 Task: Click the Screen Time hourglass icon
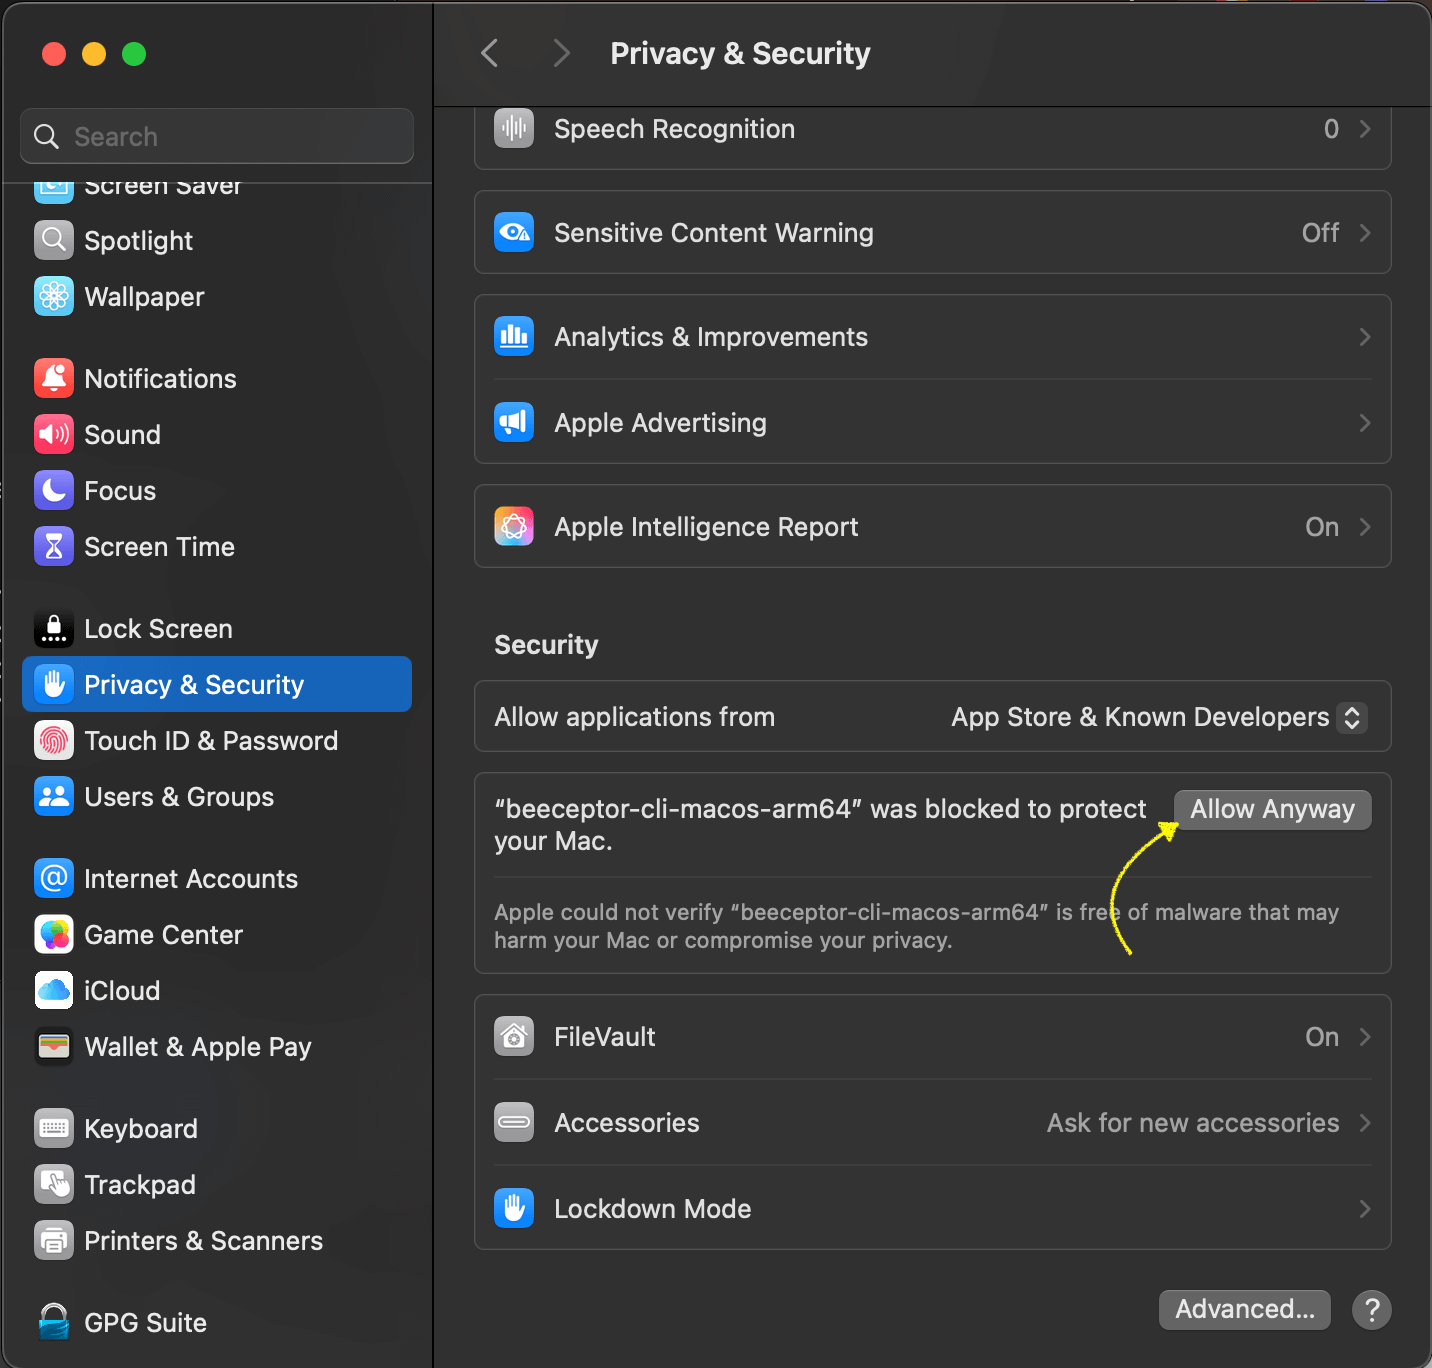54,546
